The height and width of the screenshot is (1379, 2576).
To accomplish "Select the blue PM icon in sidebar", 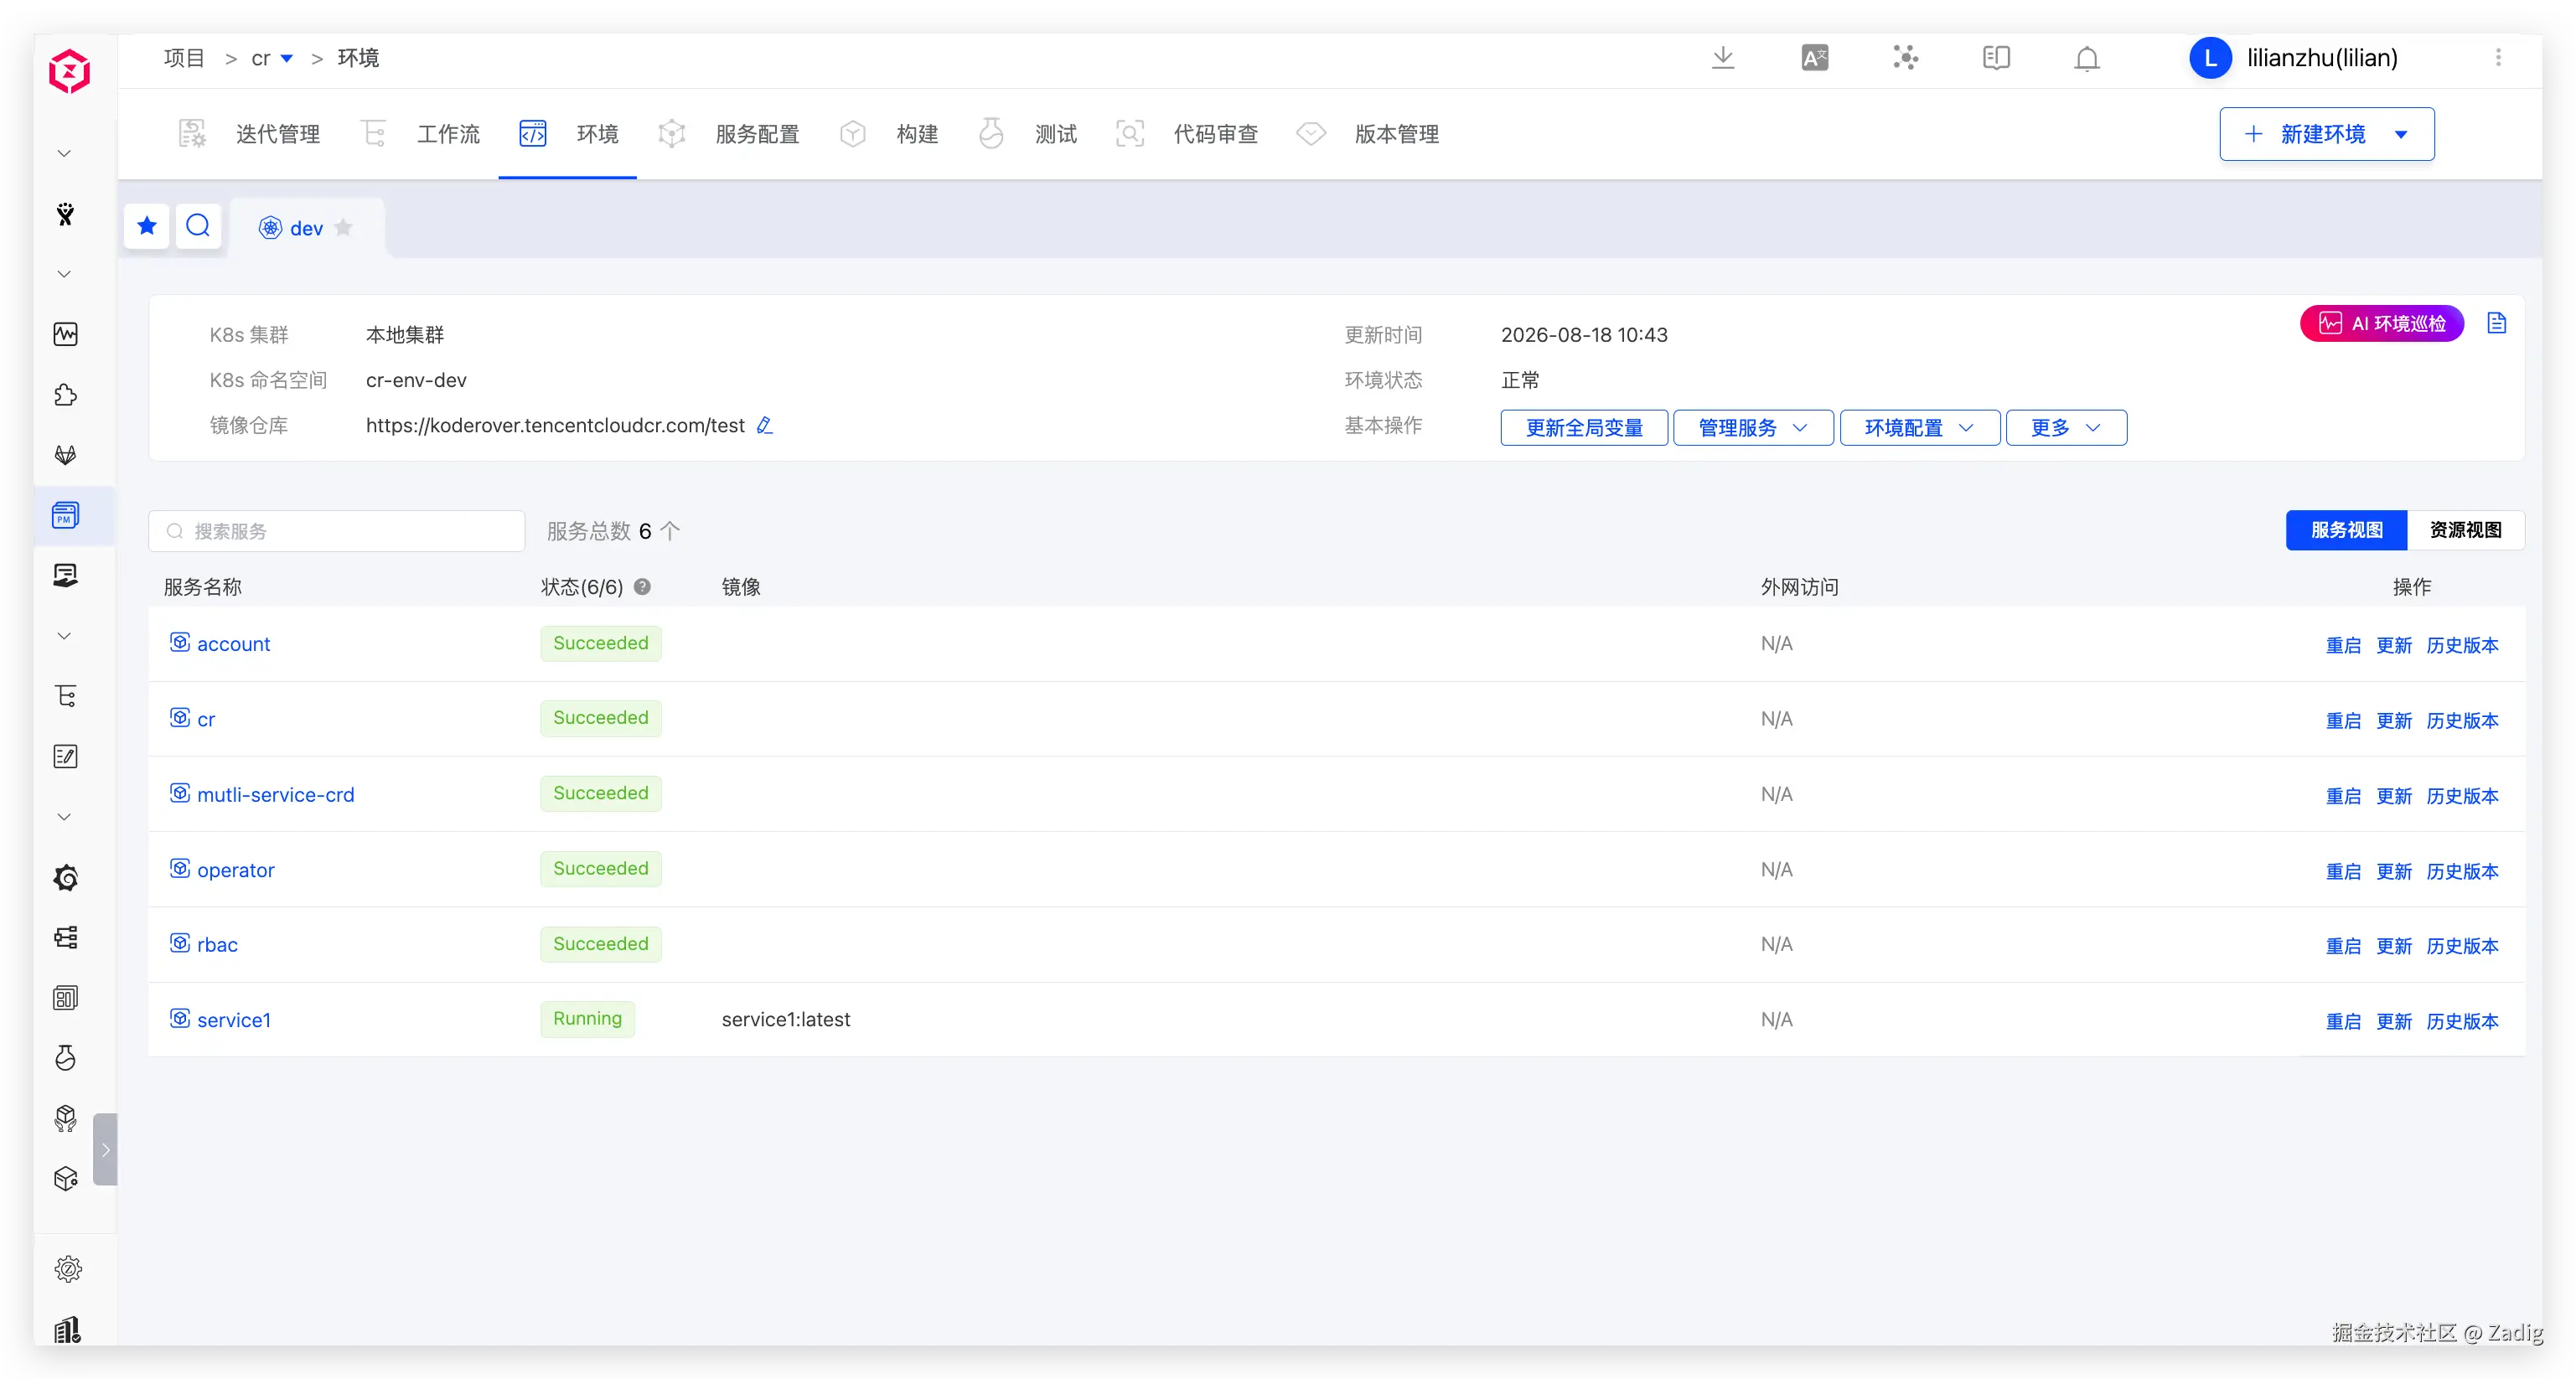I will coord(66,515).
